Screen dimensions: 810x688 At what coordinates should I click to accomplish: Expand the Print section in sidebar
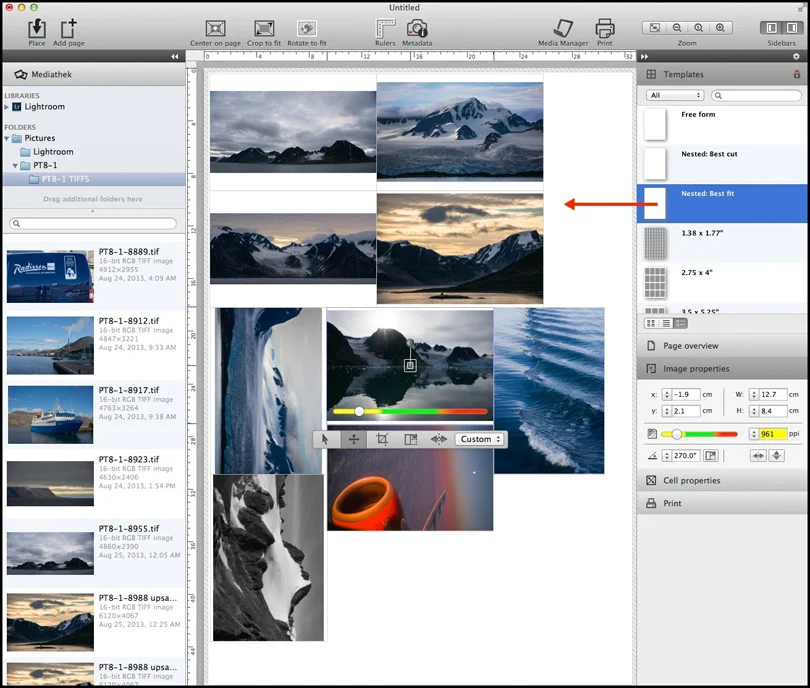722,503
